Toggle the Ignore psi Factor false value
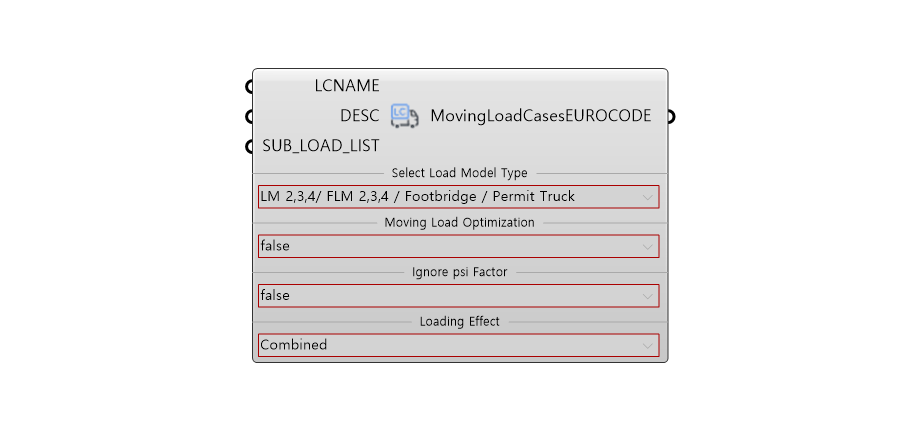This screenshot has height=421, width=921. click(x=458, y=295)
